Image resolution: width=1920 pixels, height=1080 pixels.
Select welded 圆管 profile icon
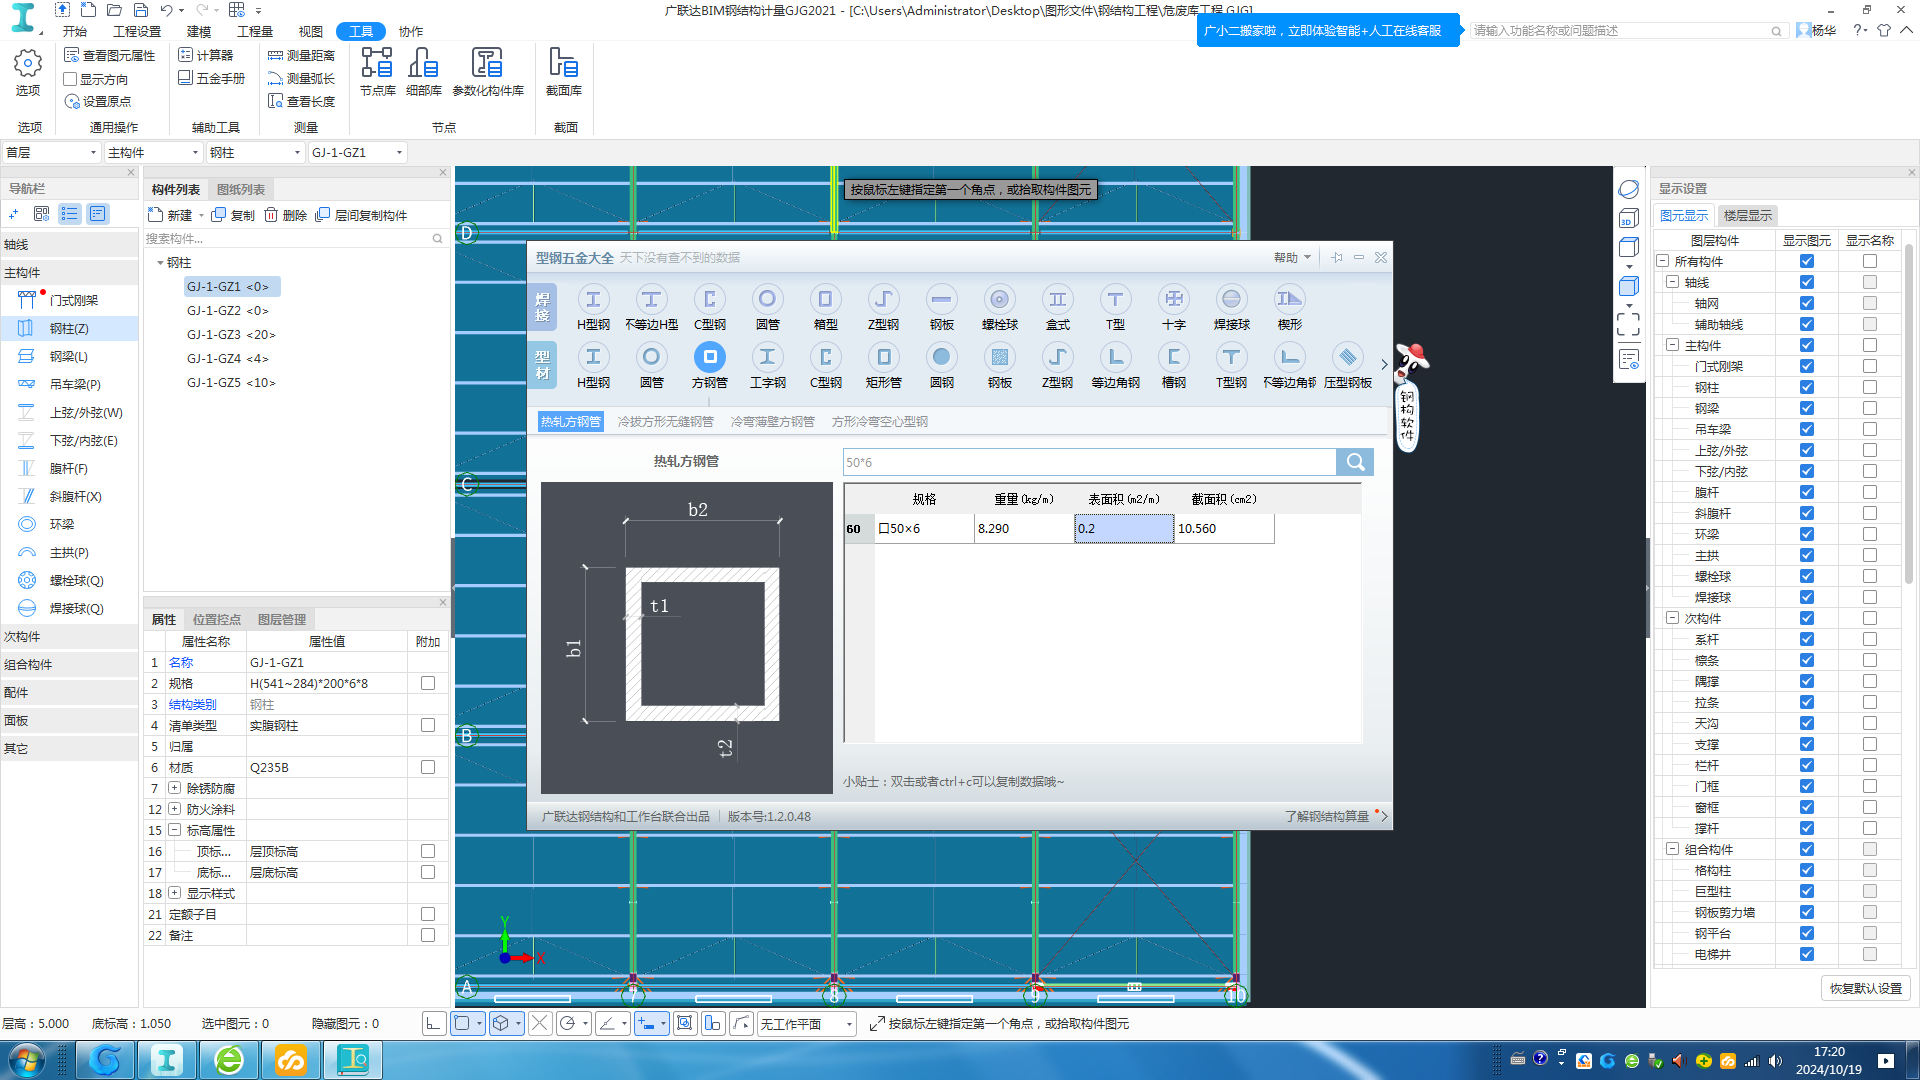click(767, 299)
